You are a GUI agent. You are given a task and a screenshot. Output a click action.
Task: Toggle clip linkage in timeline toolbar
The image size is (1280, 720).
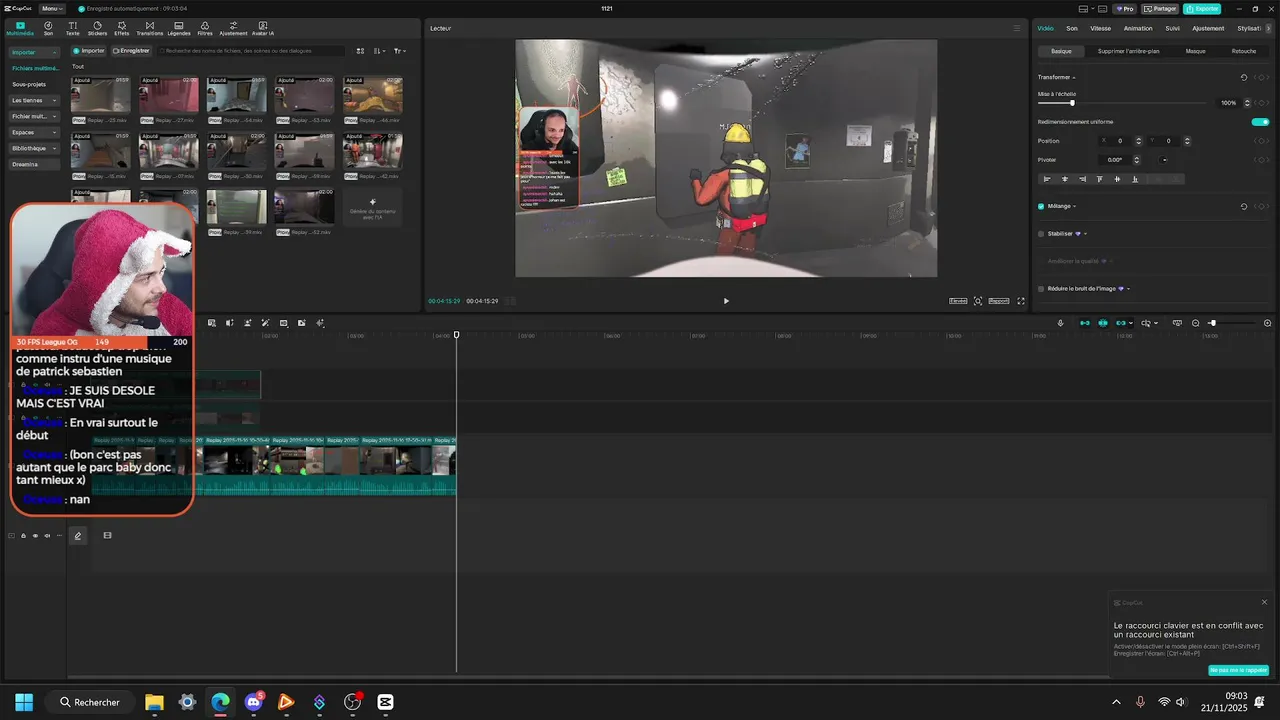[x=1121, y=323]
